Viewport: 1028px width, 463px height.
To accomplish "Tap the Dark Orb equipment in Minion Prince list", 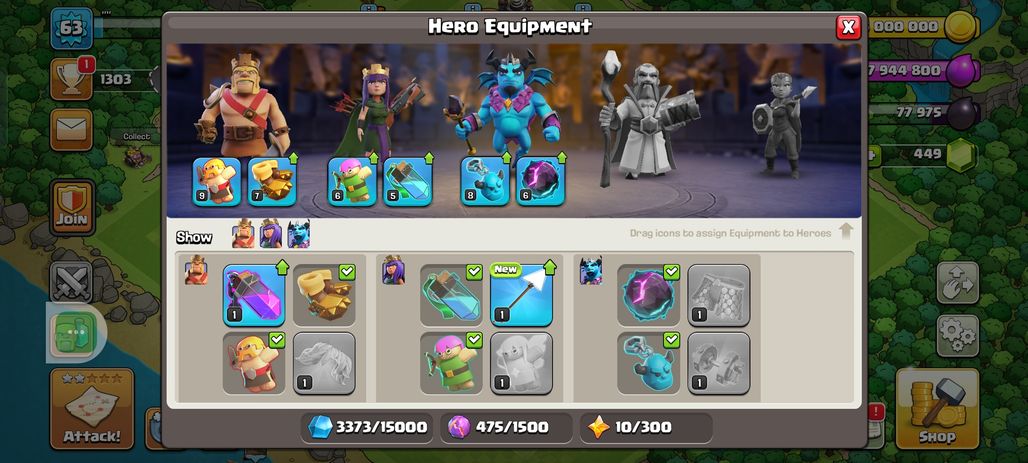I will point(648,295).
